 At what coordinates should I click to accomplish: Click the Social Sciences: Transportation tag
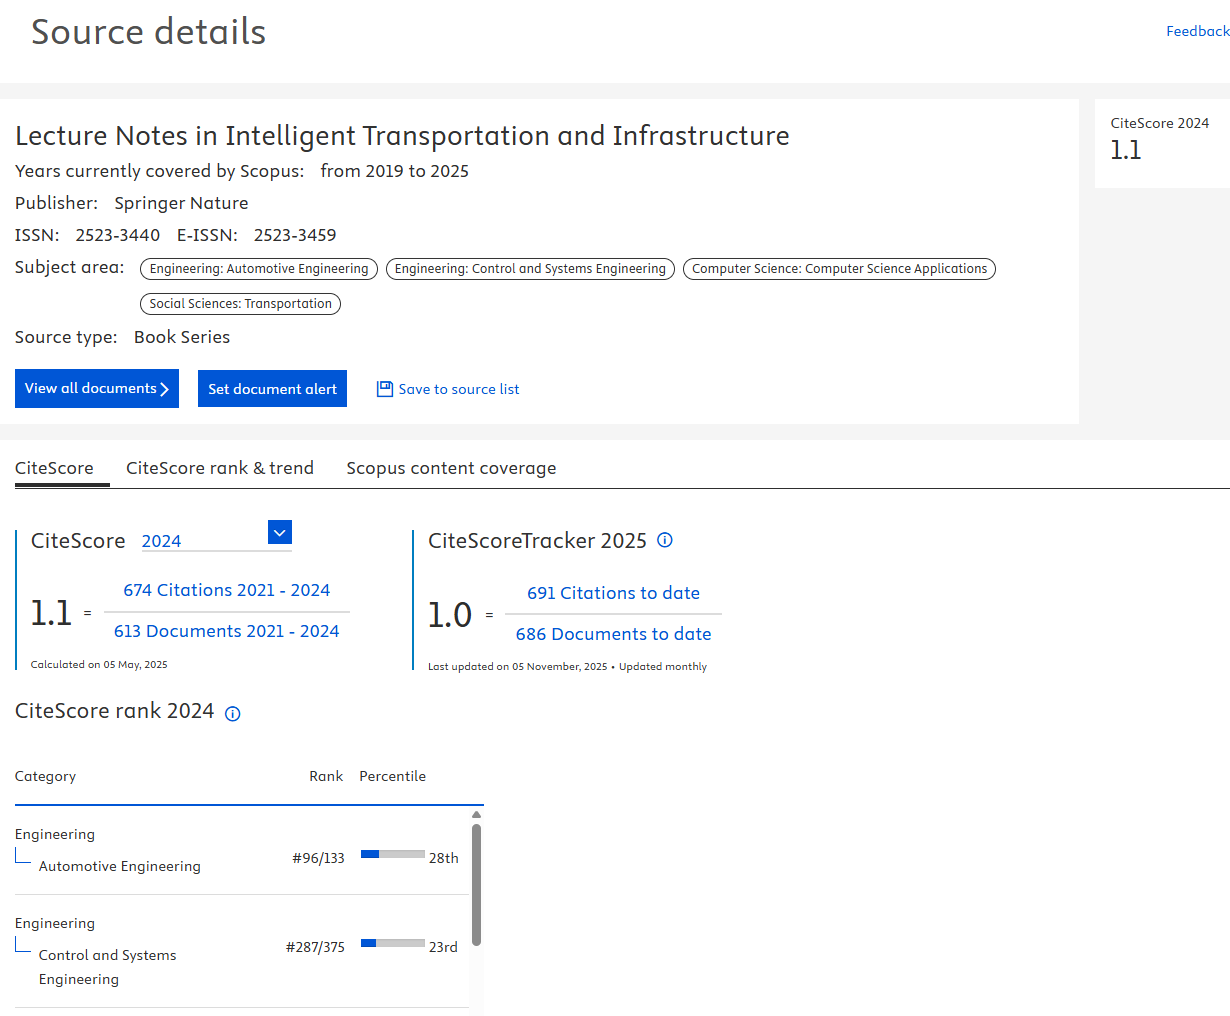(x=240, y=303)
